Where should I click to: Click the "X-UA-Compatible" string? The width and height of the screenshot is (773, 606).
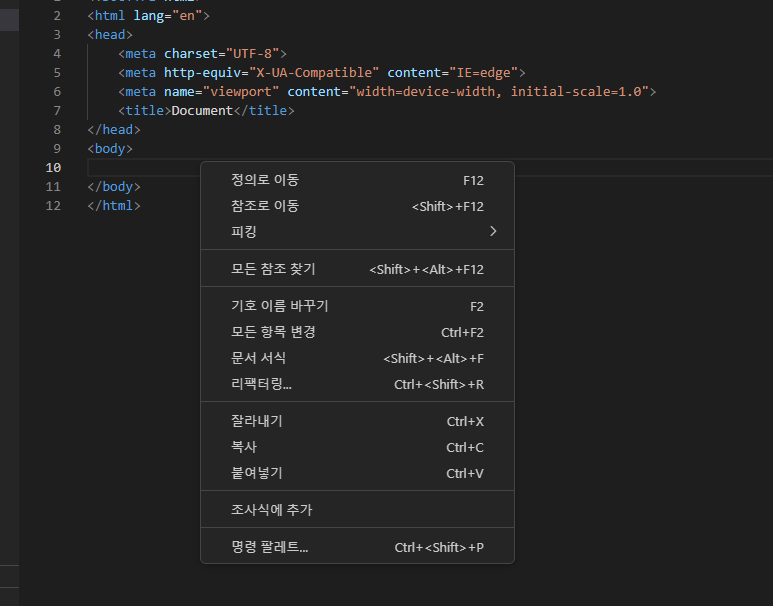click(314, 72)
